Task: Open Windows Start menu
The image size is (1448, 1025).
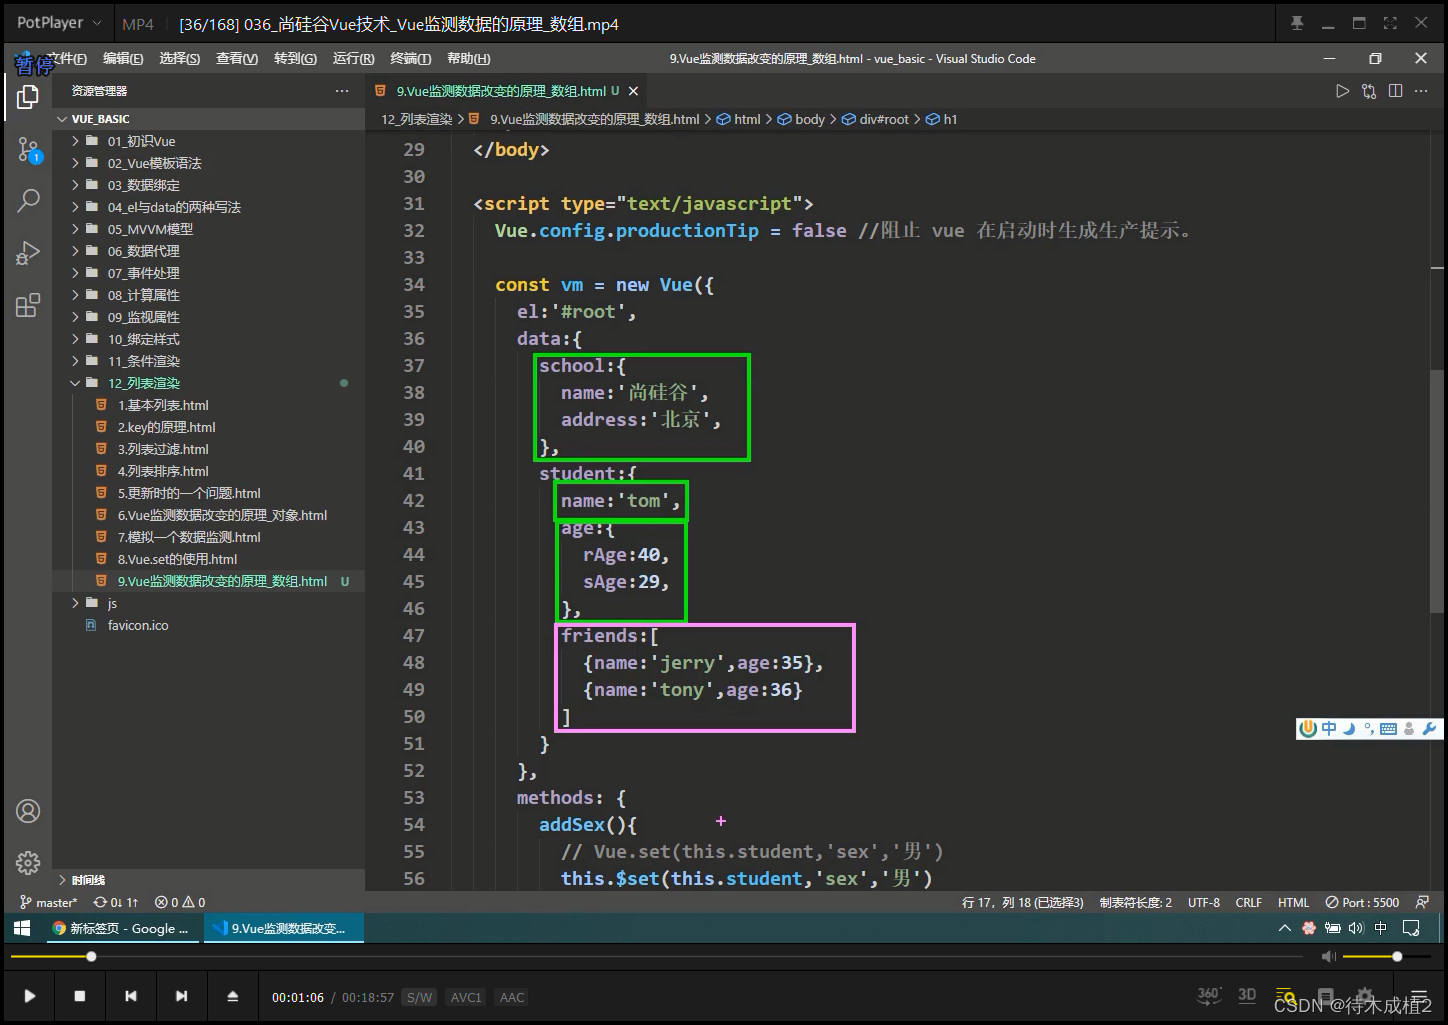Action: [22, 928]
